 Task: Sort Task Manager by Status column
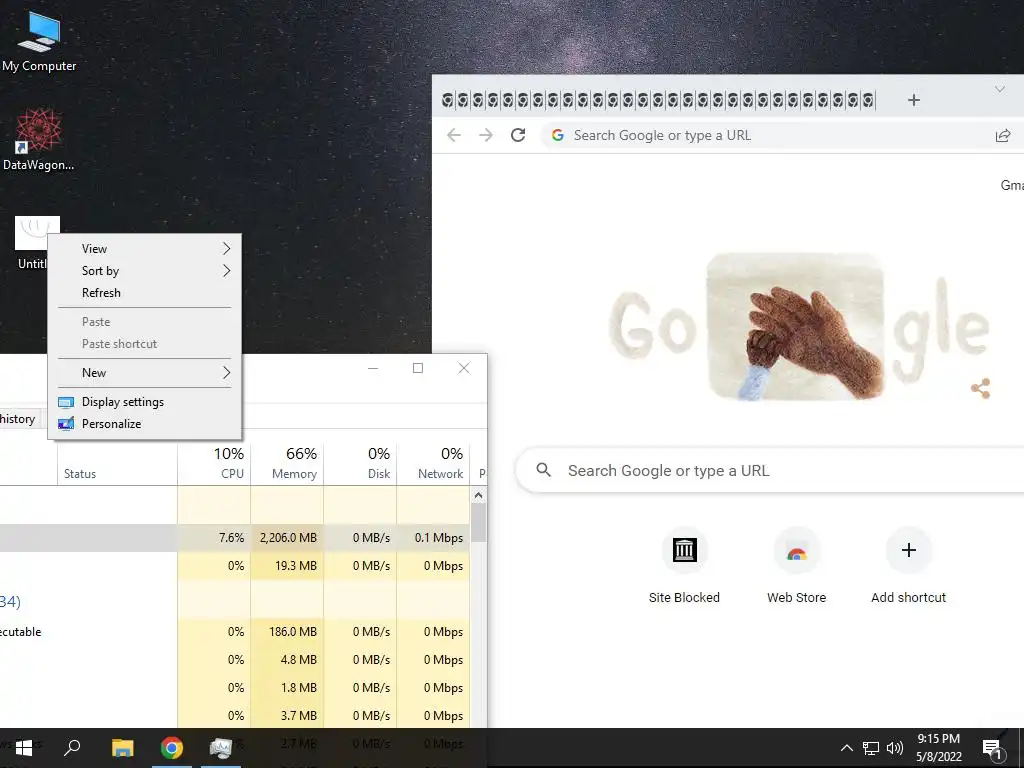pyautogui.click(x=118, y=463)
